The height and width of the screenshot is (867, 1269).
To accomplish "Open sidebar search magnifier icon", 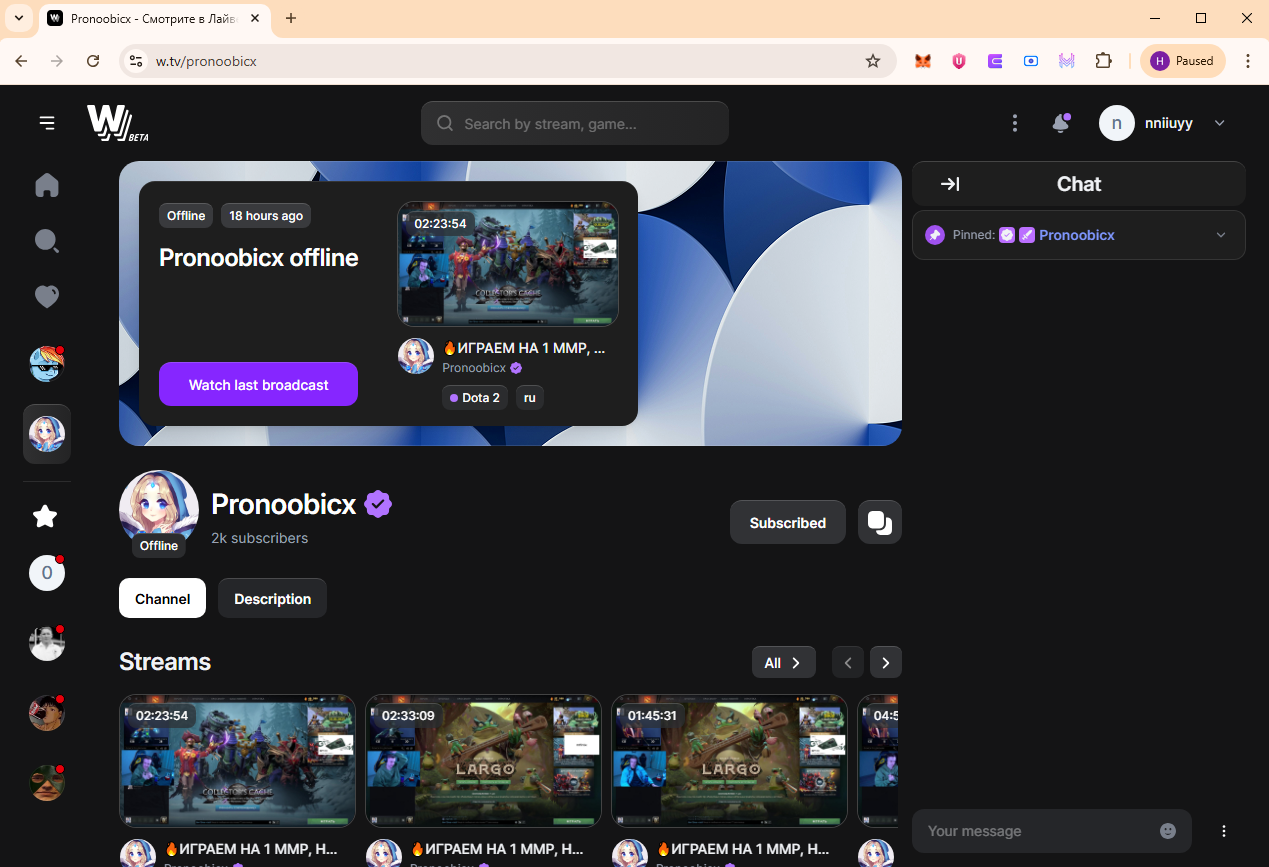I will pos(47,241).
